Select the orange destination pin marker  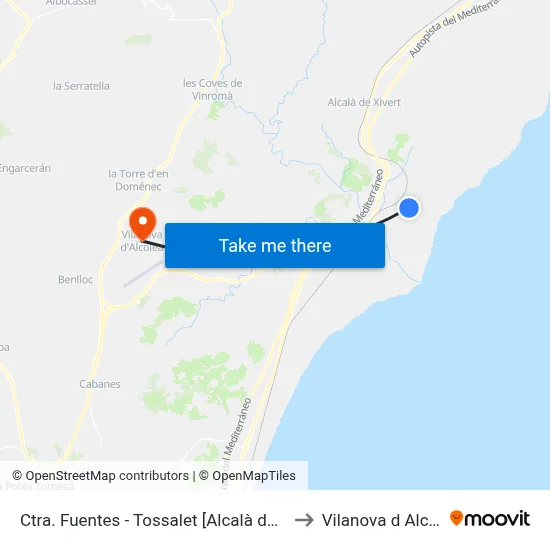(x=143, y=224)
